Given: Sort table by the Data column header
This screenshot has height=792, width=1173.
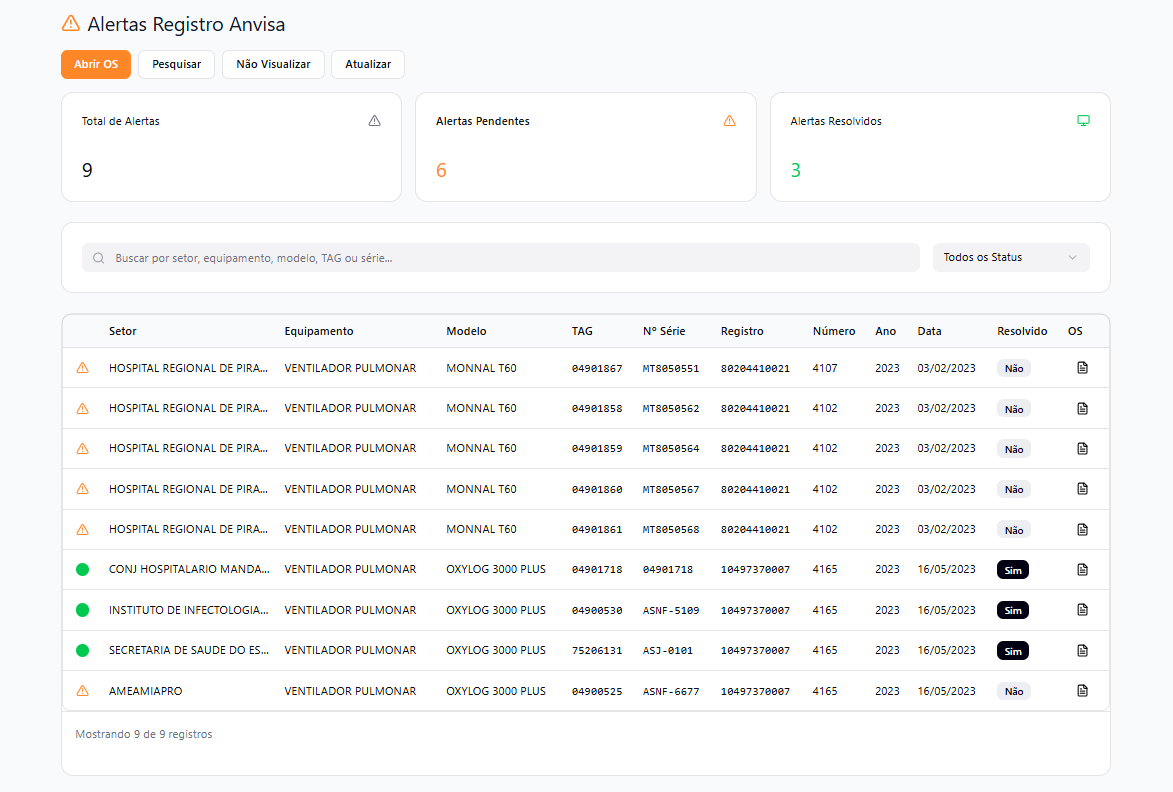Looking at the screenshot, I should click(929, 331).
